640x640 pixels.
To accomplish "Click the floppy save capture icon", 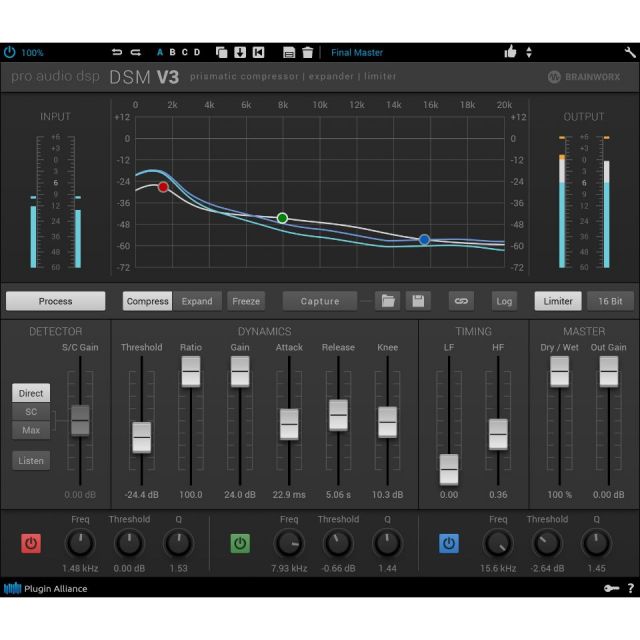I will click(x=418, y=301).
